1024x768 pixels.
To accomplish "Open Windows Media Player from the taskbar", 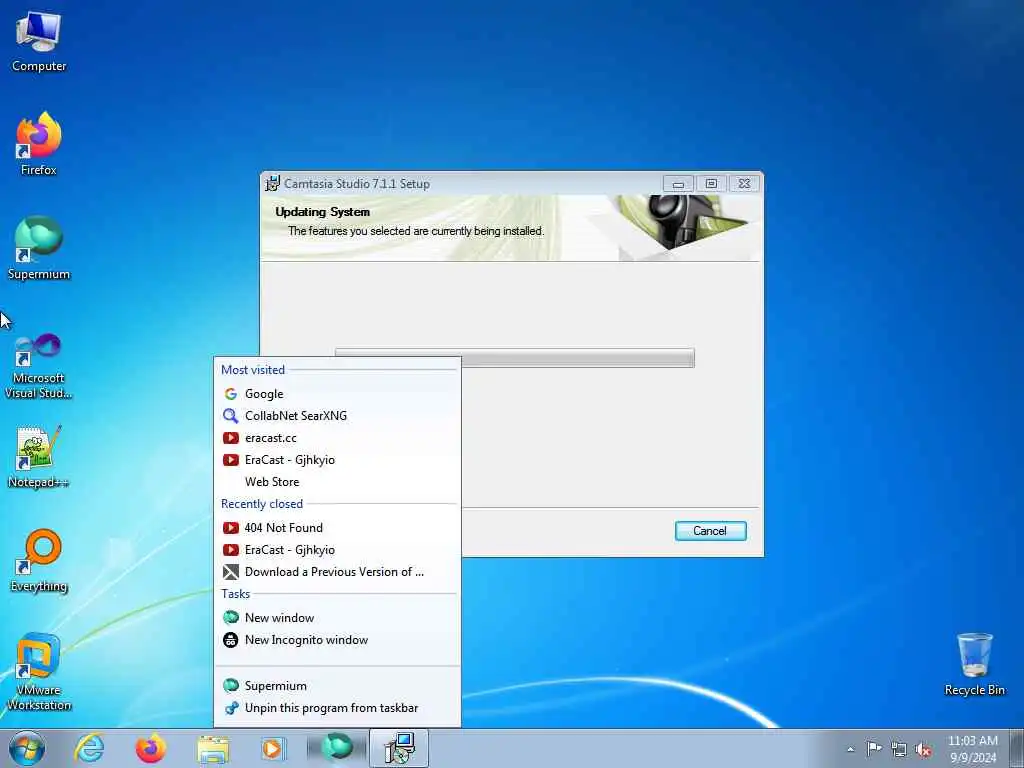I will coord(273,748).
